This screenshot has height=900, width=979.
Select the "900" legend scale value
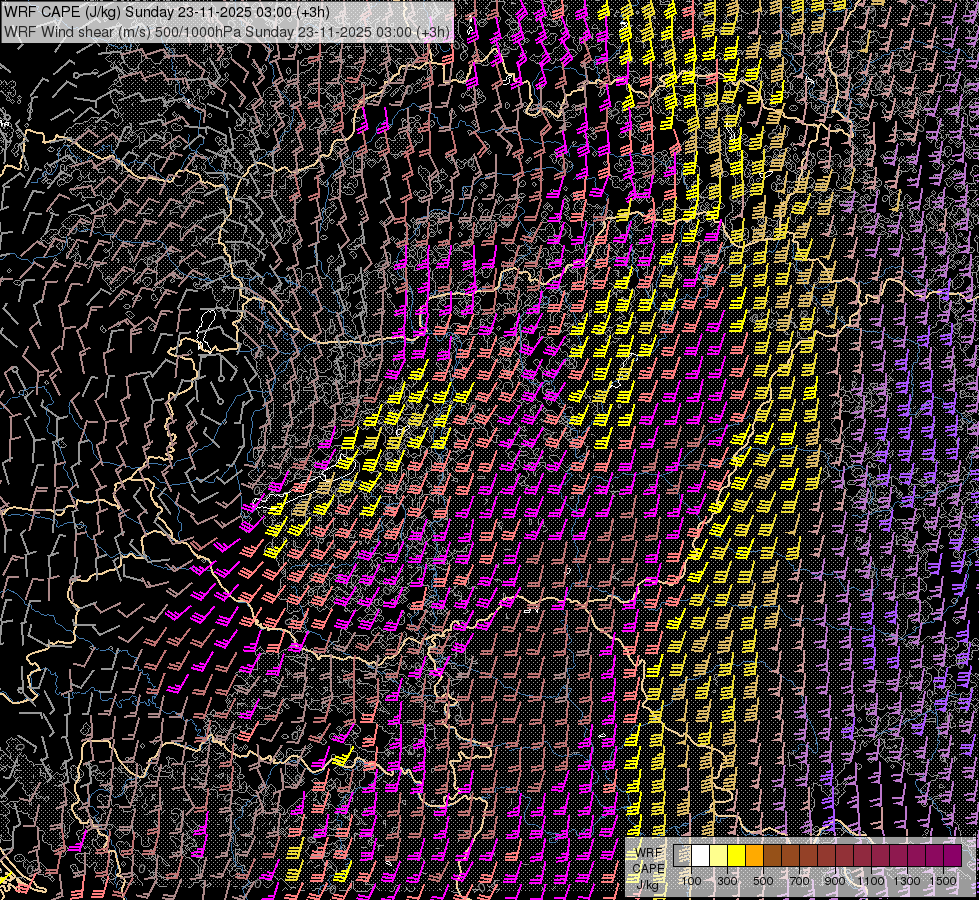point(835,881)
